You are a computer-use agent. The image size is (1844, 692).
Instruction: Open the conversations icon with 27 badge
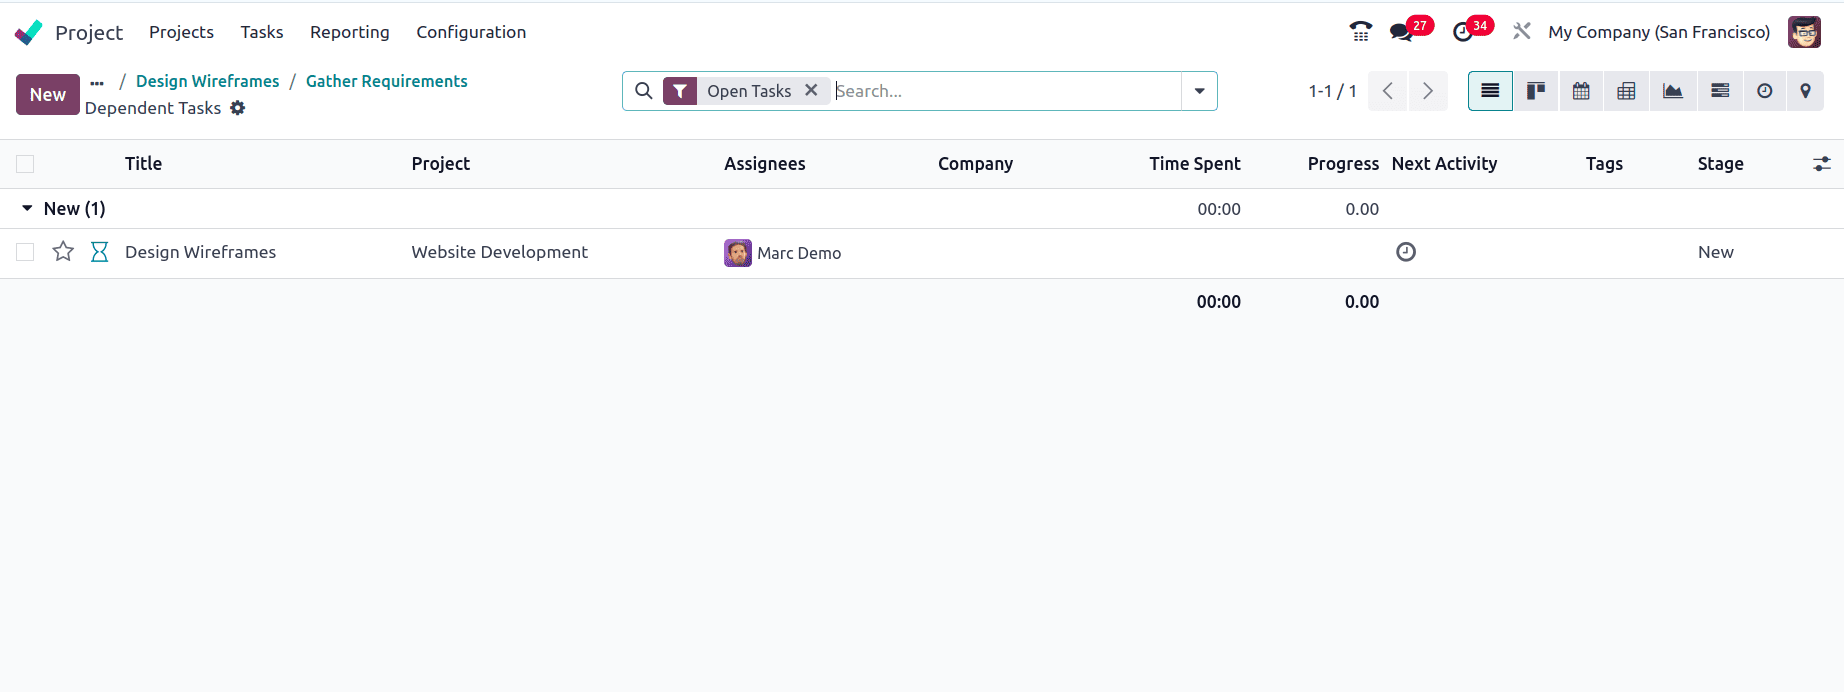click(1402, 32)
